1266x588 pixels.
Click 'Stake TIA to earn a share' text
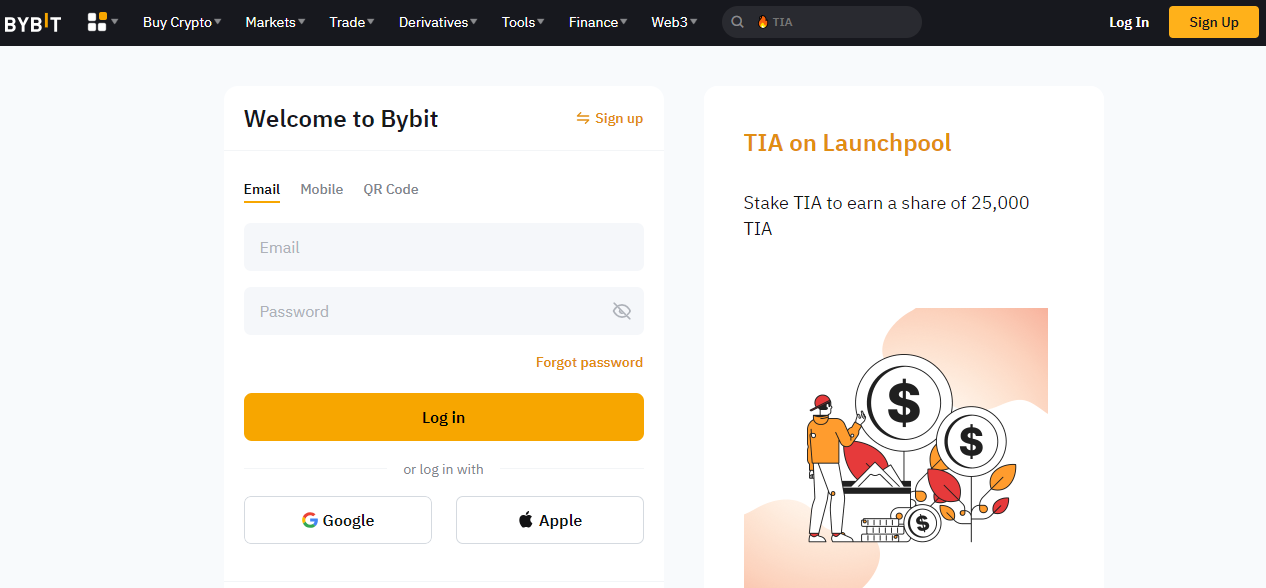coord(886,215)
